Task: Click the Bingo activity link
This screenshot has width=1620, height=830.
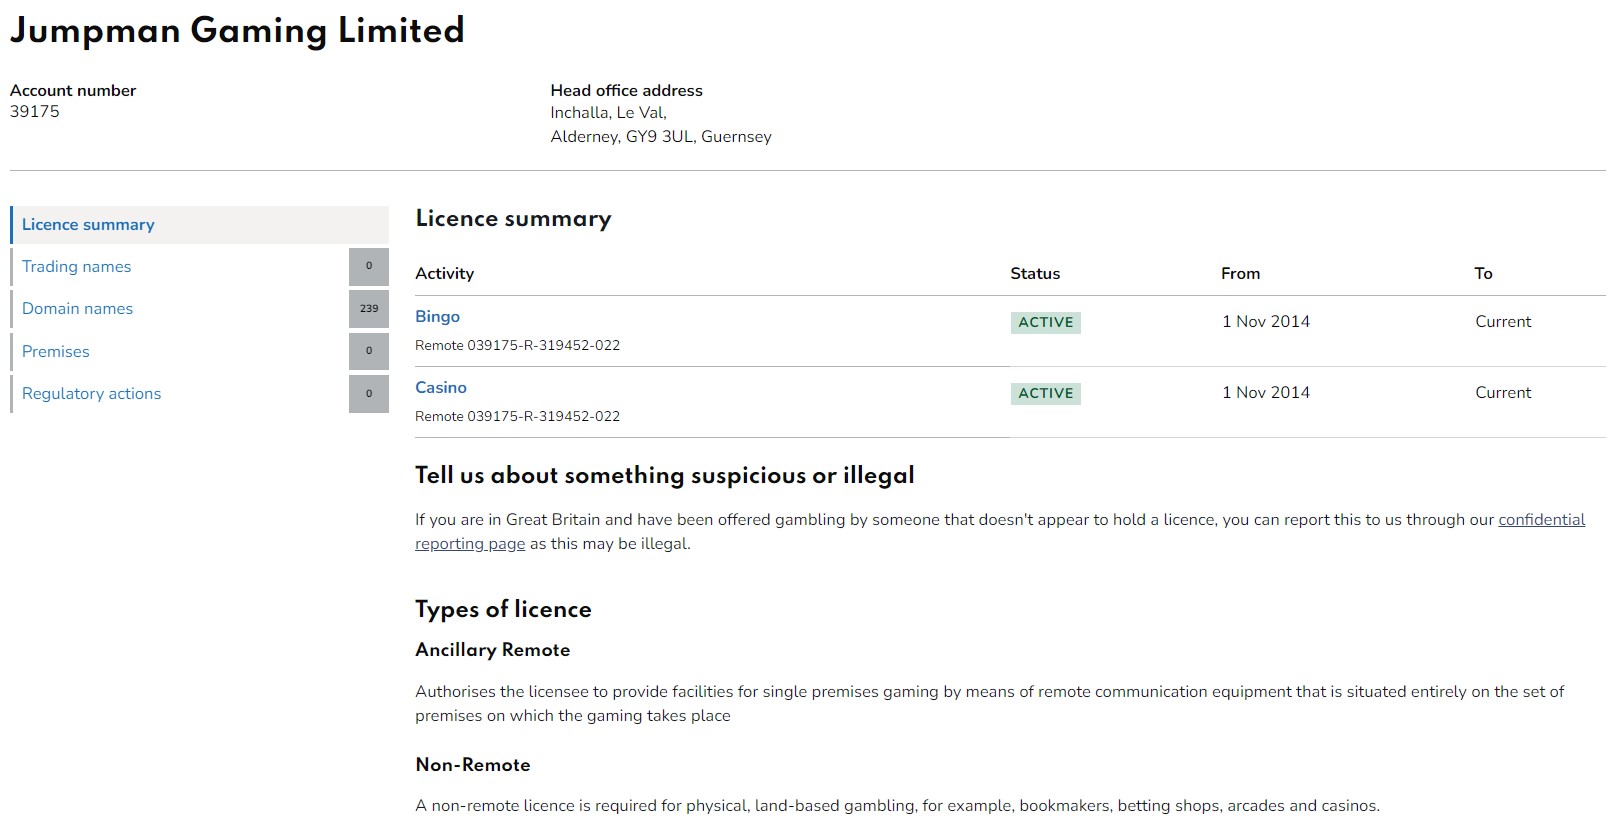Action: point(437,317)
